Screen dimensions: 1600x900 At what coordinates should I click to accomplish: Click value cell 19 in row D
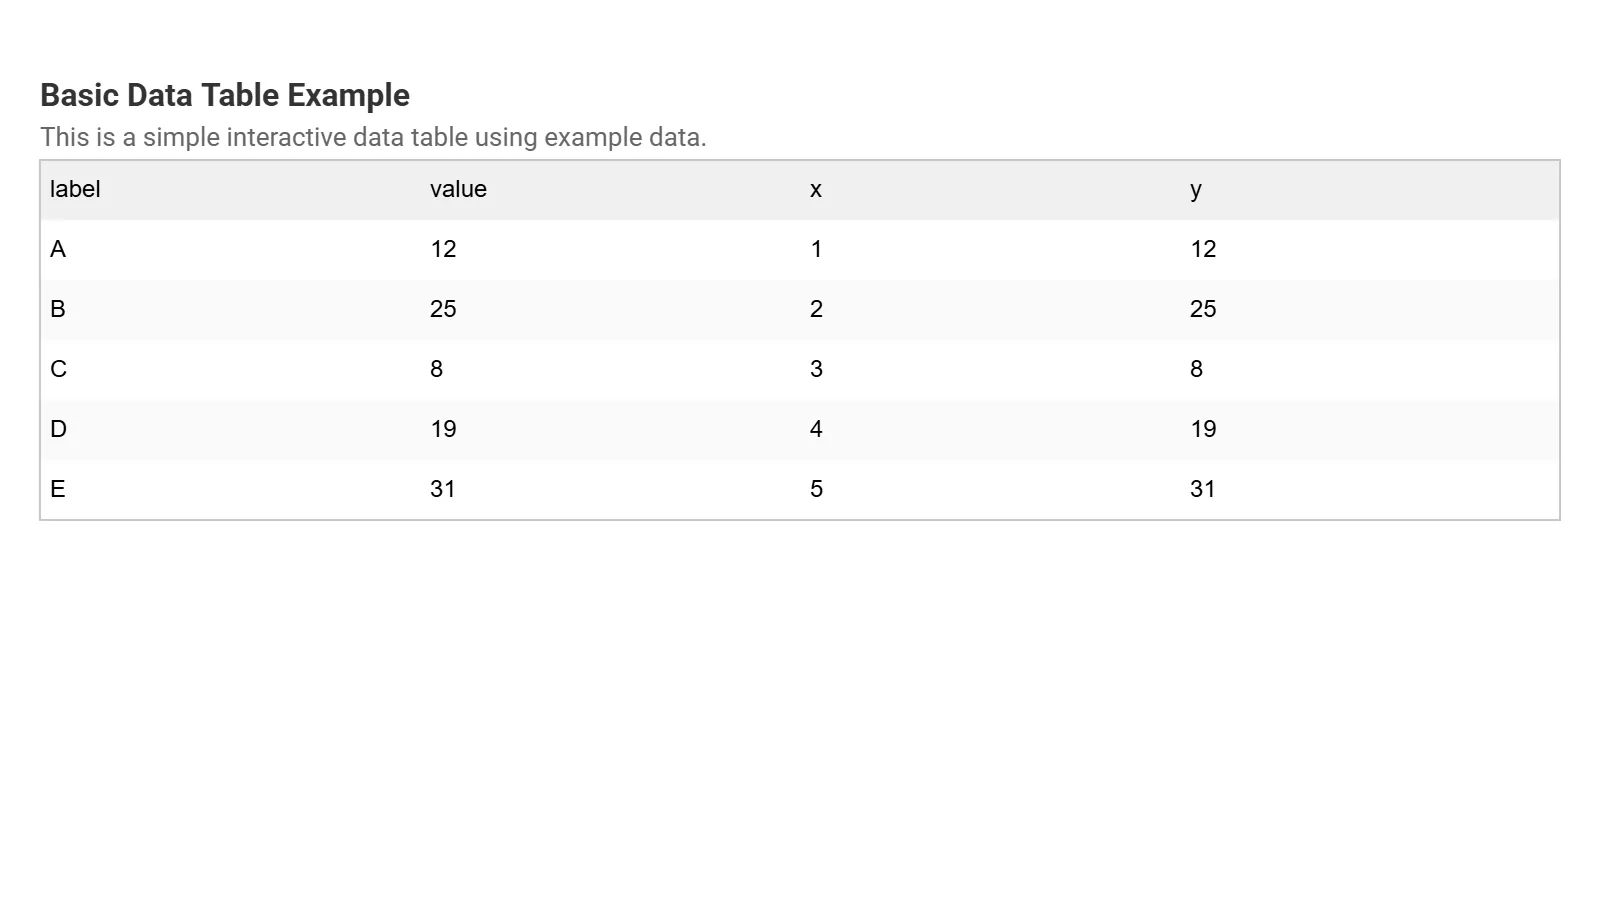point(443,430)
